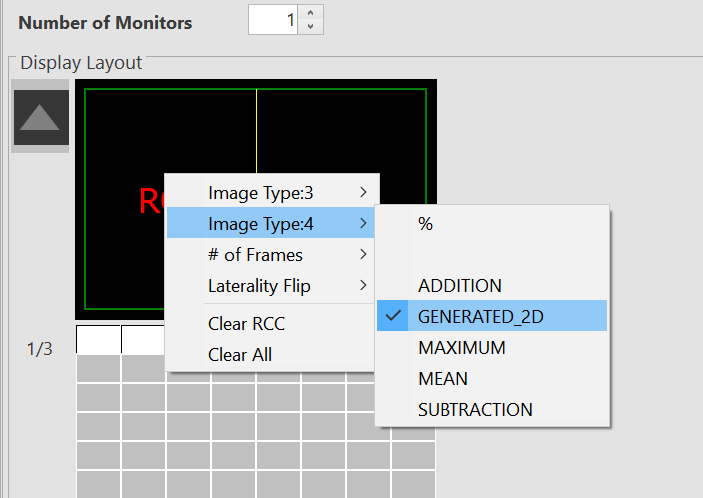The height and width of the screenshot is (498, 703).
Task: Click the gray up-arrow triangle icon
Action: [41, 118]
